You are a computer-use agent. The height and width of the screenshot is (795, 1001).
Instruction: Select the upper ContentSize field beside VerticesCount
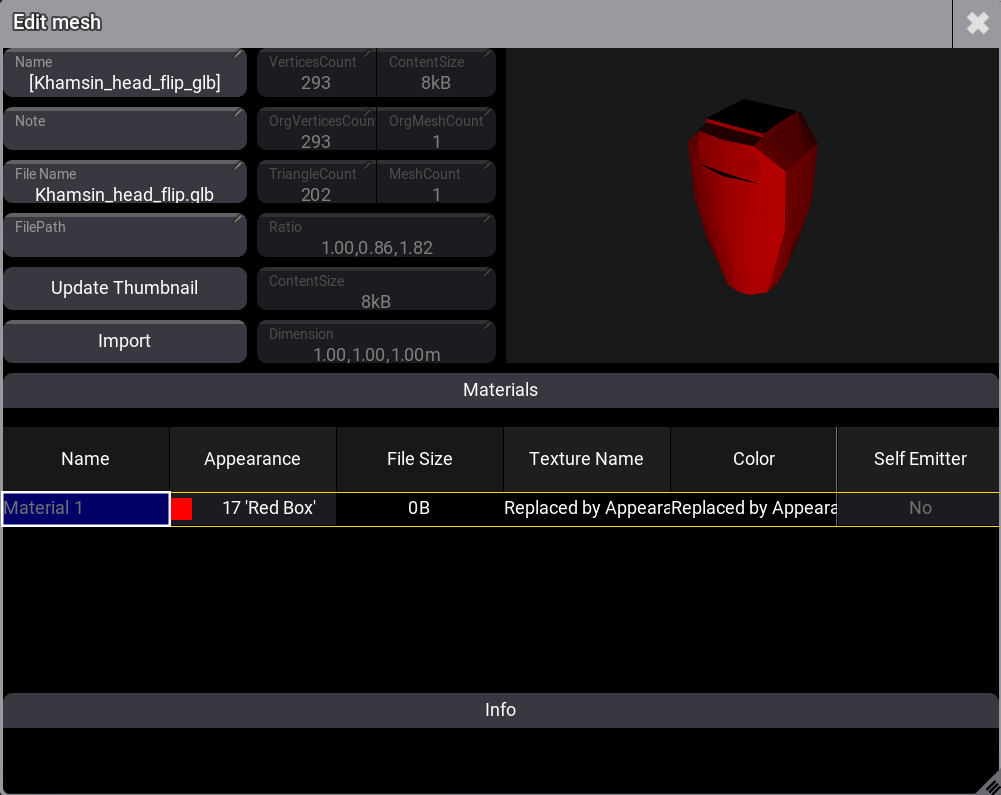436,73
